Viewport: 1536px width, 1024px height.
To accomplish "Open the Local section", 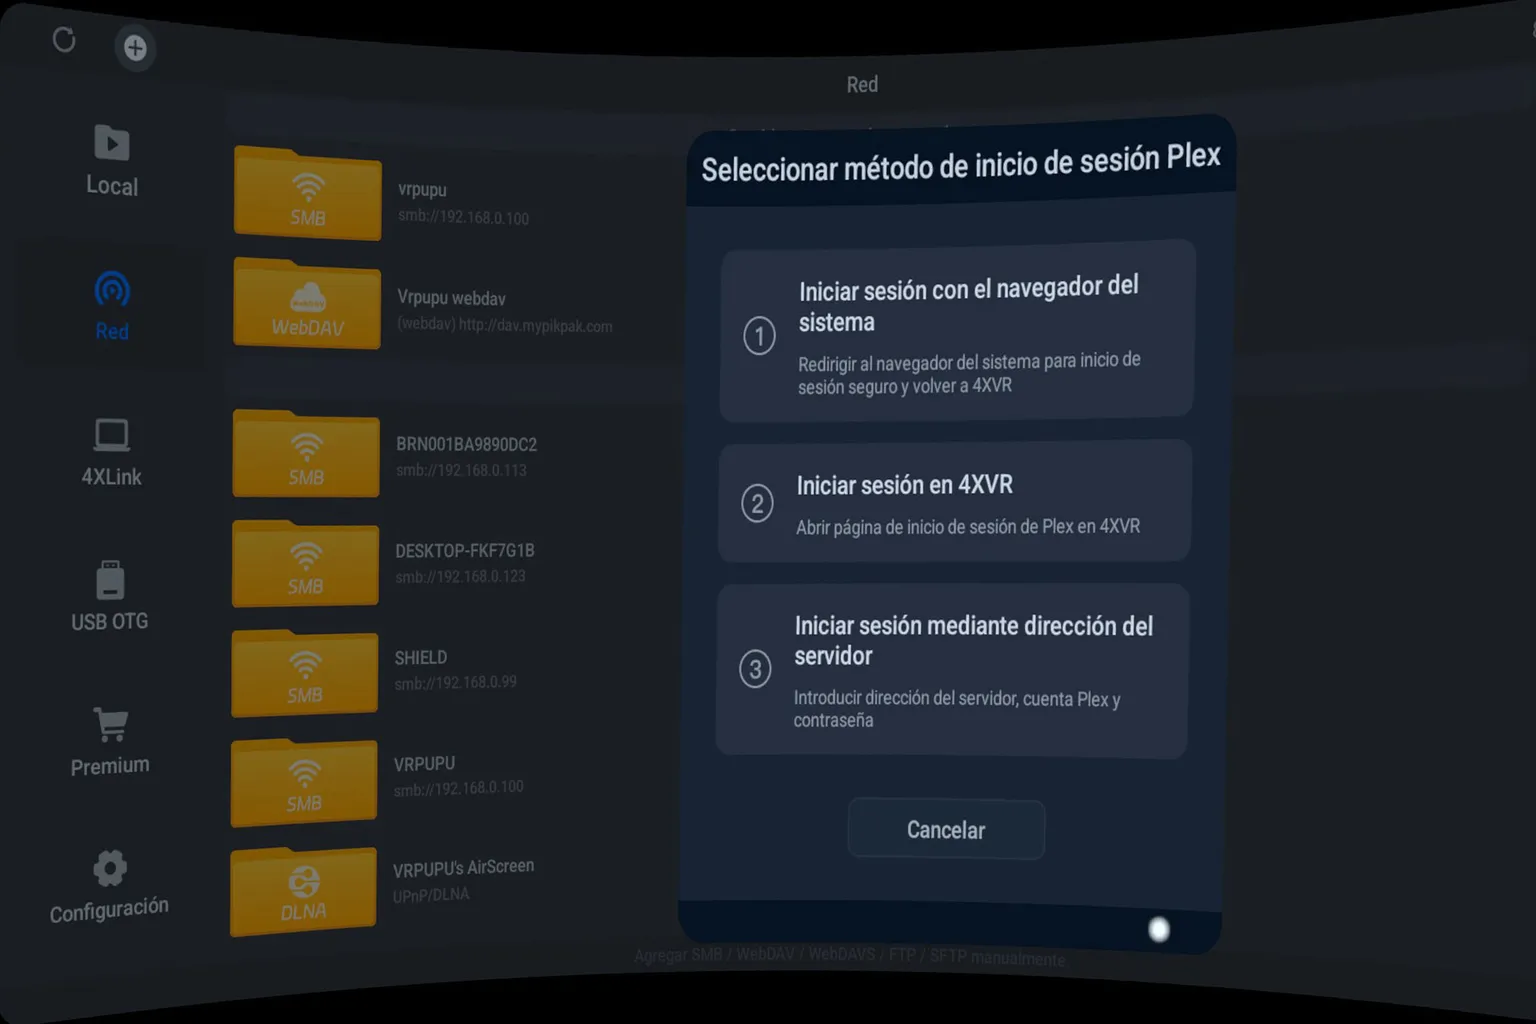I will pyautogui.click(x=112, y=161).
